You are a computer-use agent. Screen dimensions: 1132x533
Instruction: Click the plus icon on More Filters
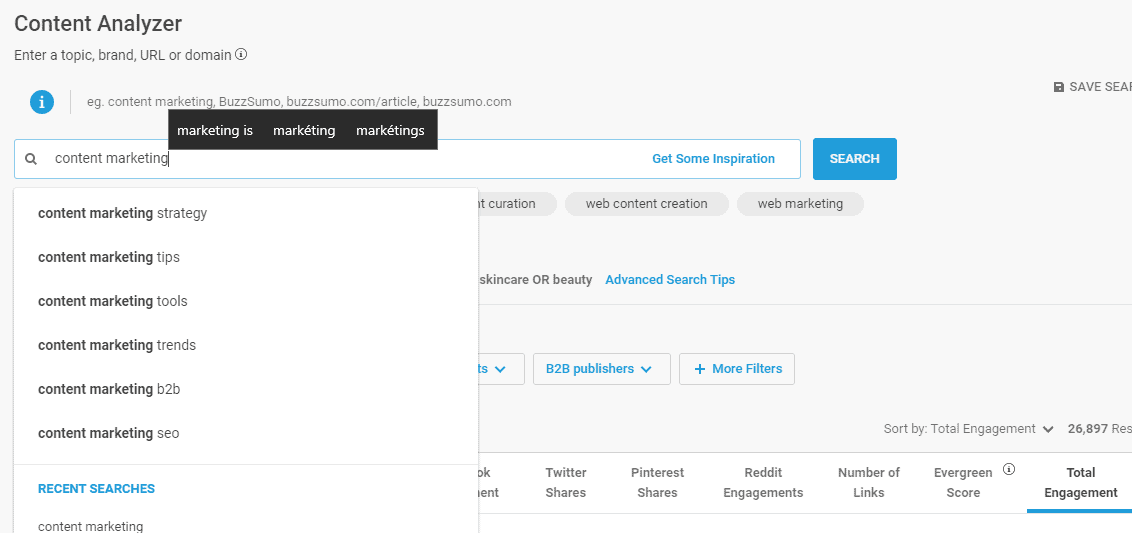(x=700, y=369)
